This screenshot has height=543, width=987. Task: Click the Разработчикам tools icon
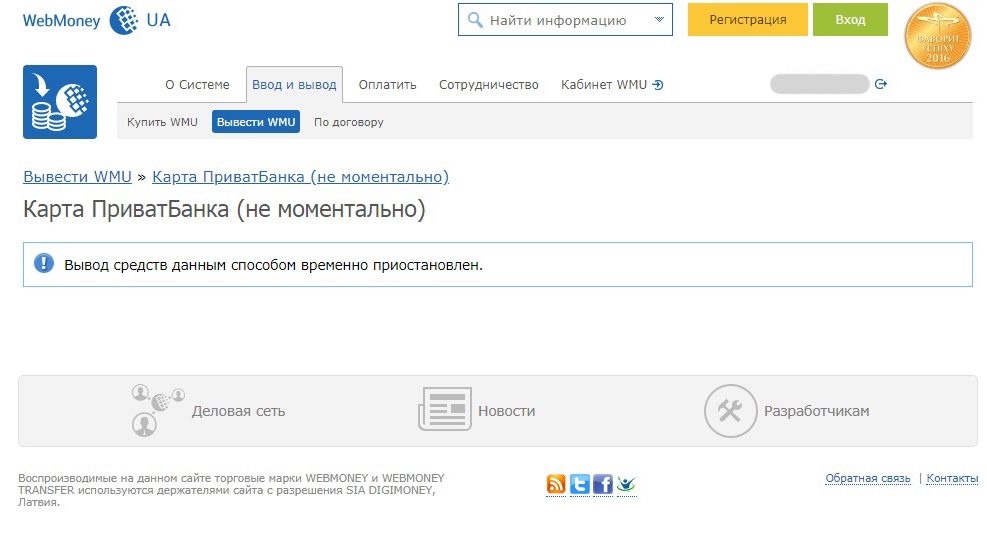click(x=730, y=411)
